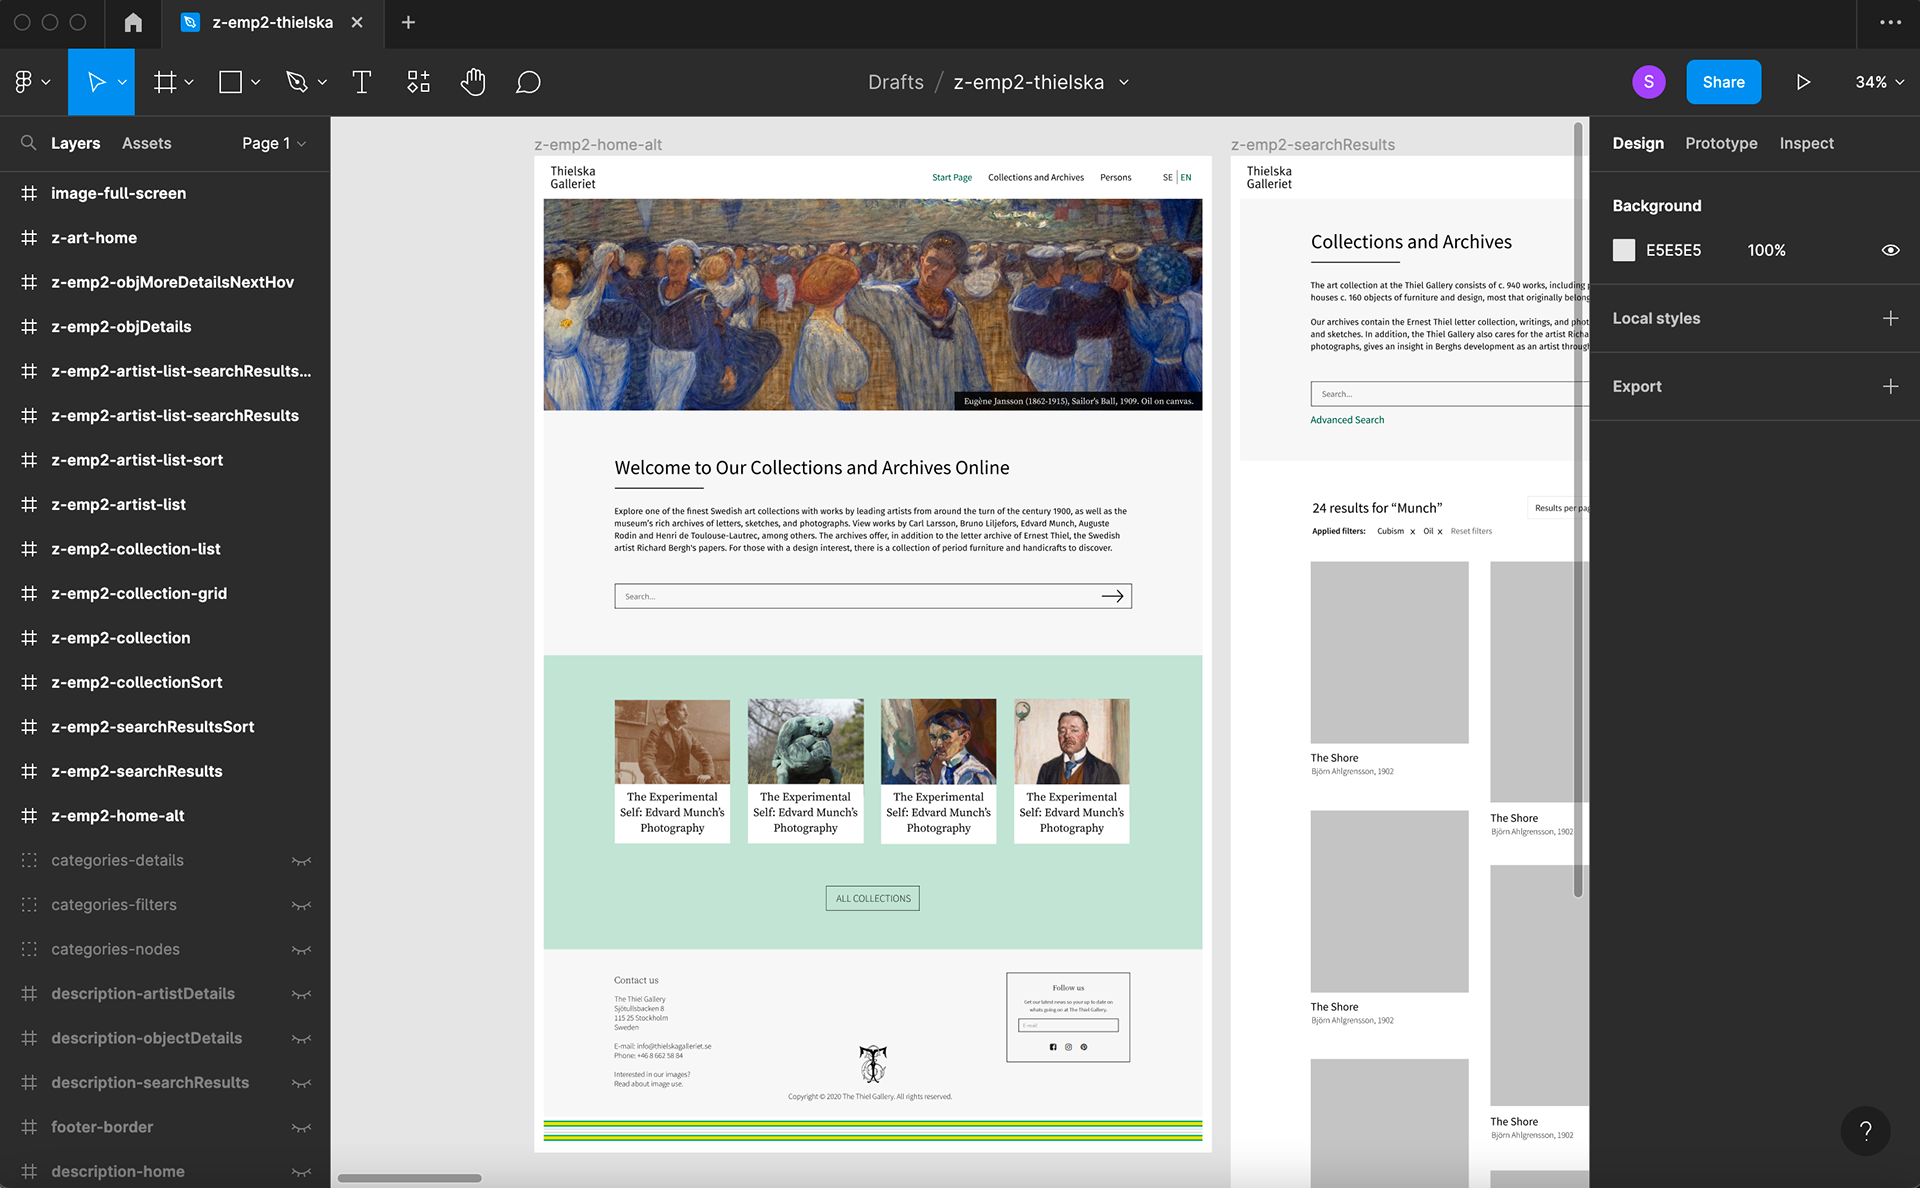Search layers with magnifier icon

click(x=28, y=143)
